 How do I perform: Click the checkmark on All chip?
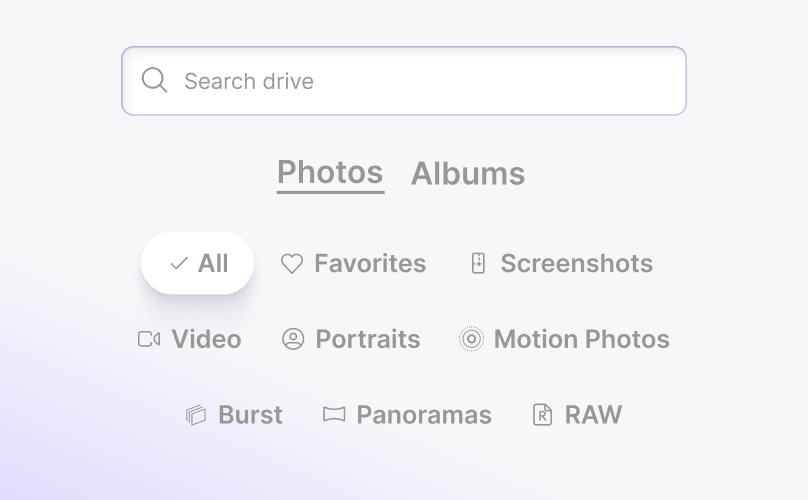179,264
